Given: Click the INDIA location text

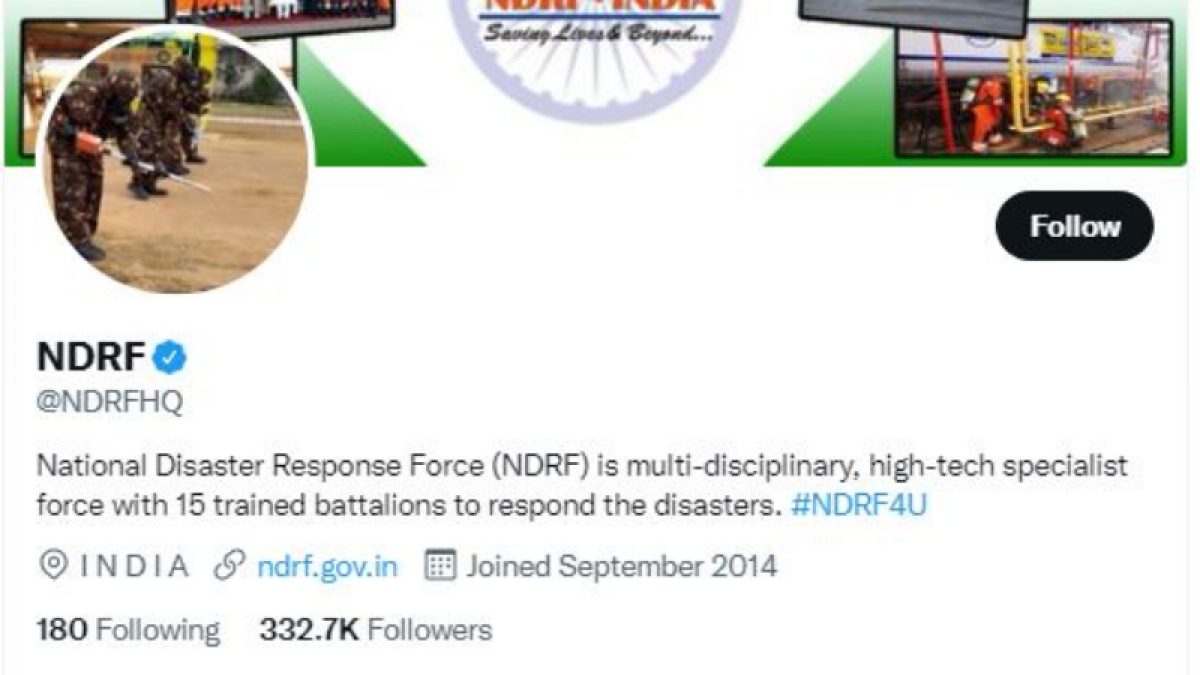Looking at the screenshot, I should [x=134, y=567].
